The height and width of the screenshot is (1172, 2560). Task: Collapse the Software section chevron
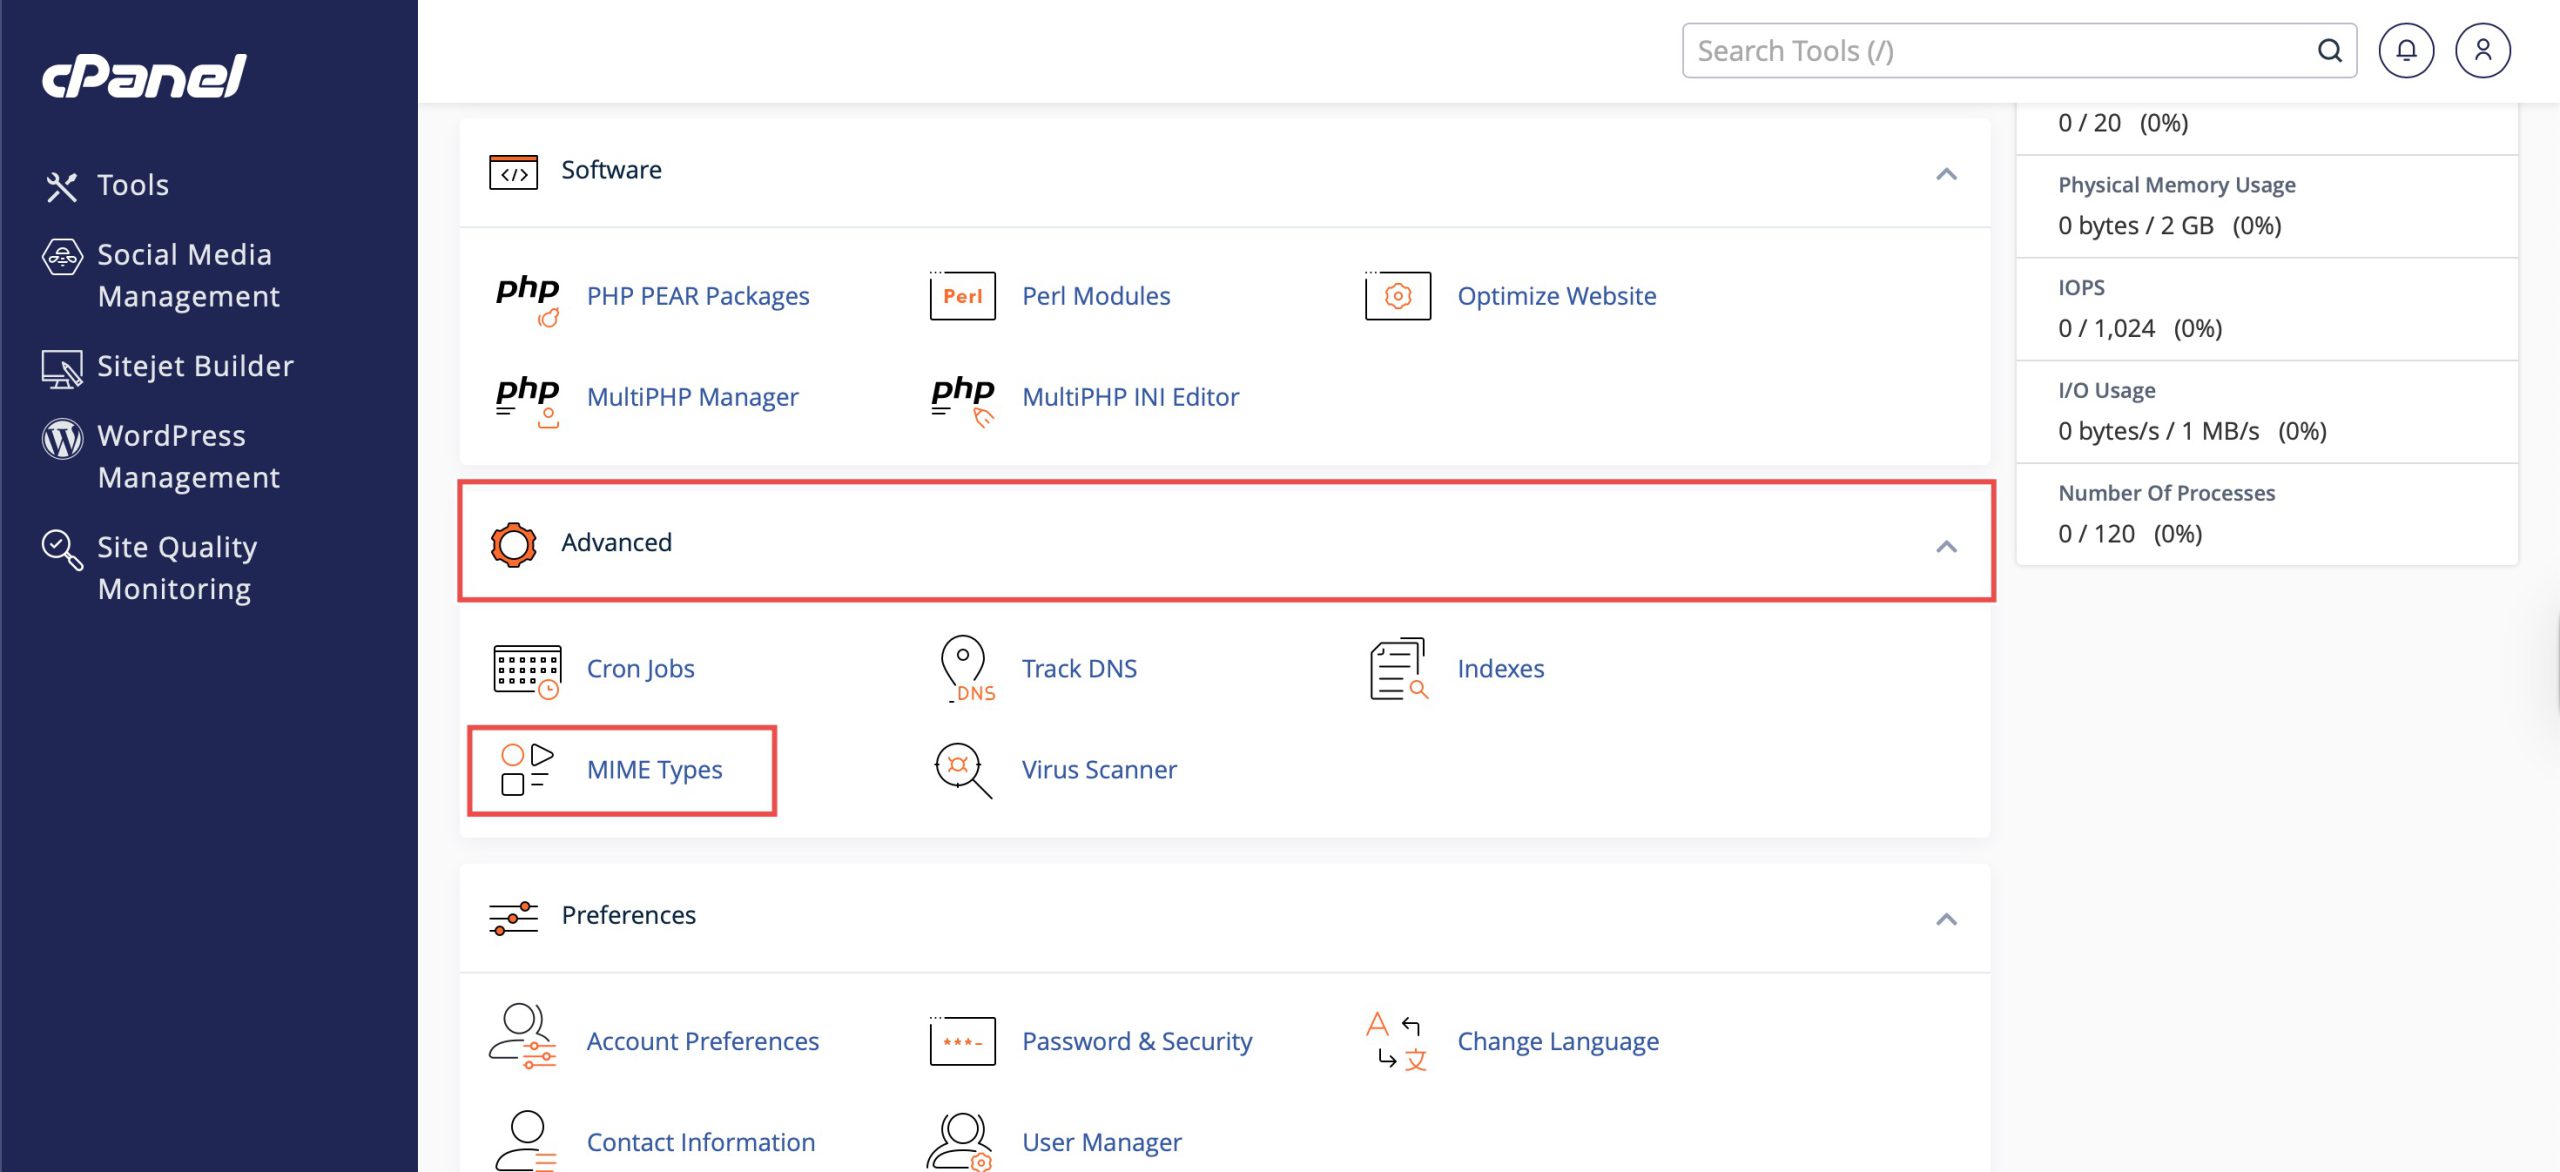point(1945,174)
